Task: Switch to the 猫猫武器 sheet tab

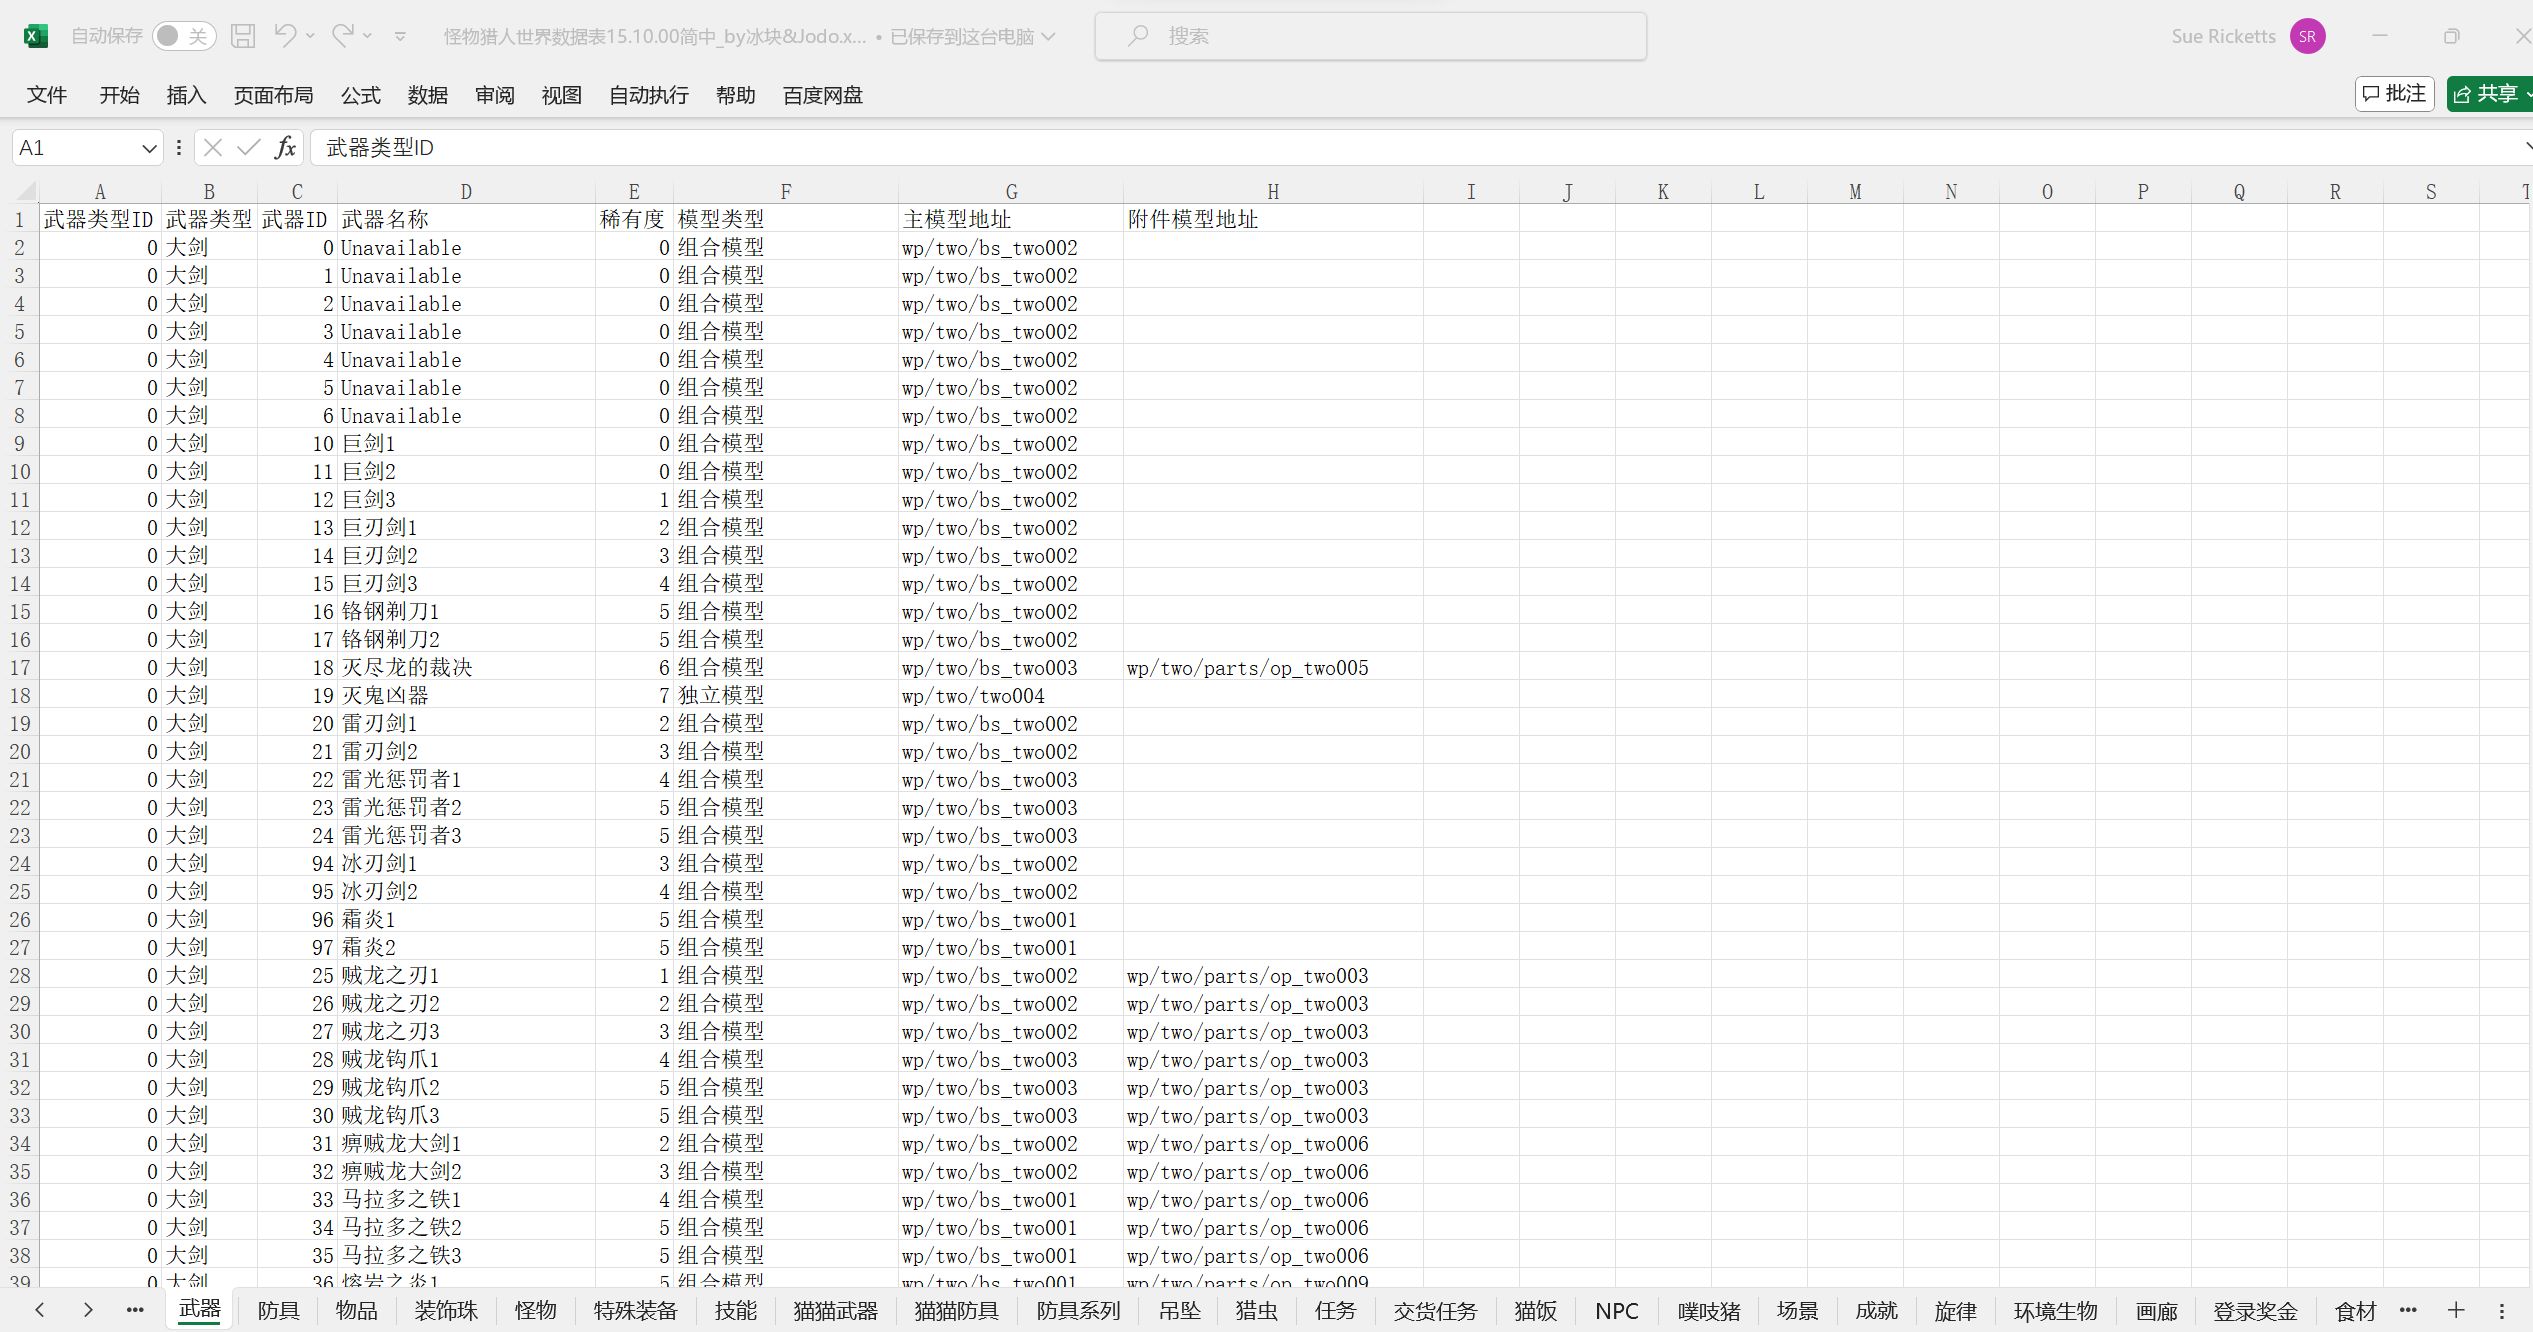Action: pyautogui.click(x=835, y=1311)
